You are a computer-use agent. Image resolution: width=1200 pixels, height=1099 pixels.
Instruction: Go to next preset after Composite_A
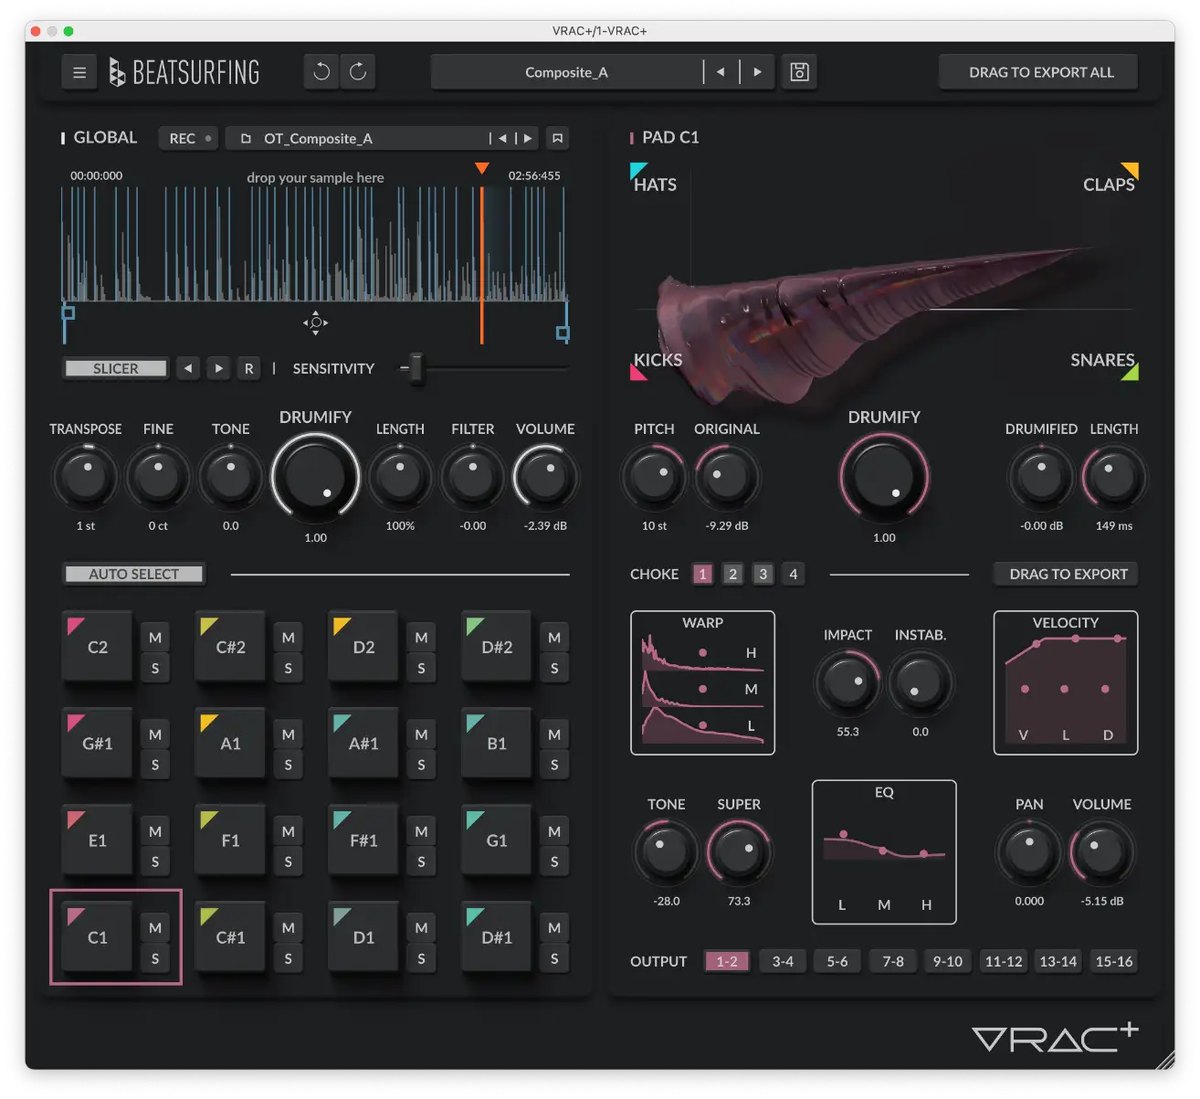pyautogui.click(x=757, y=72)
